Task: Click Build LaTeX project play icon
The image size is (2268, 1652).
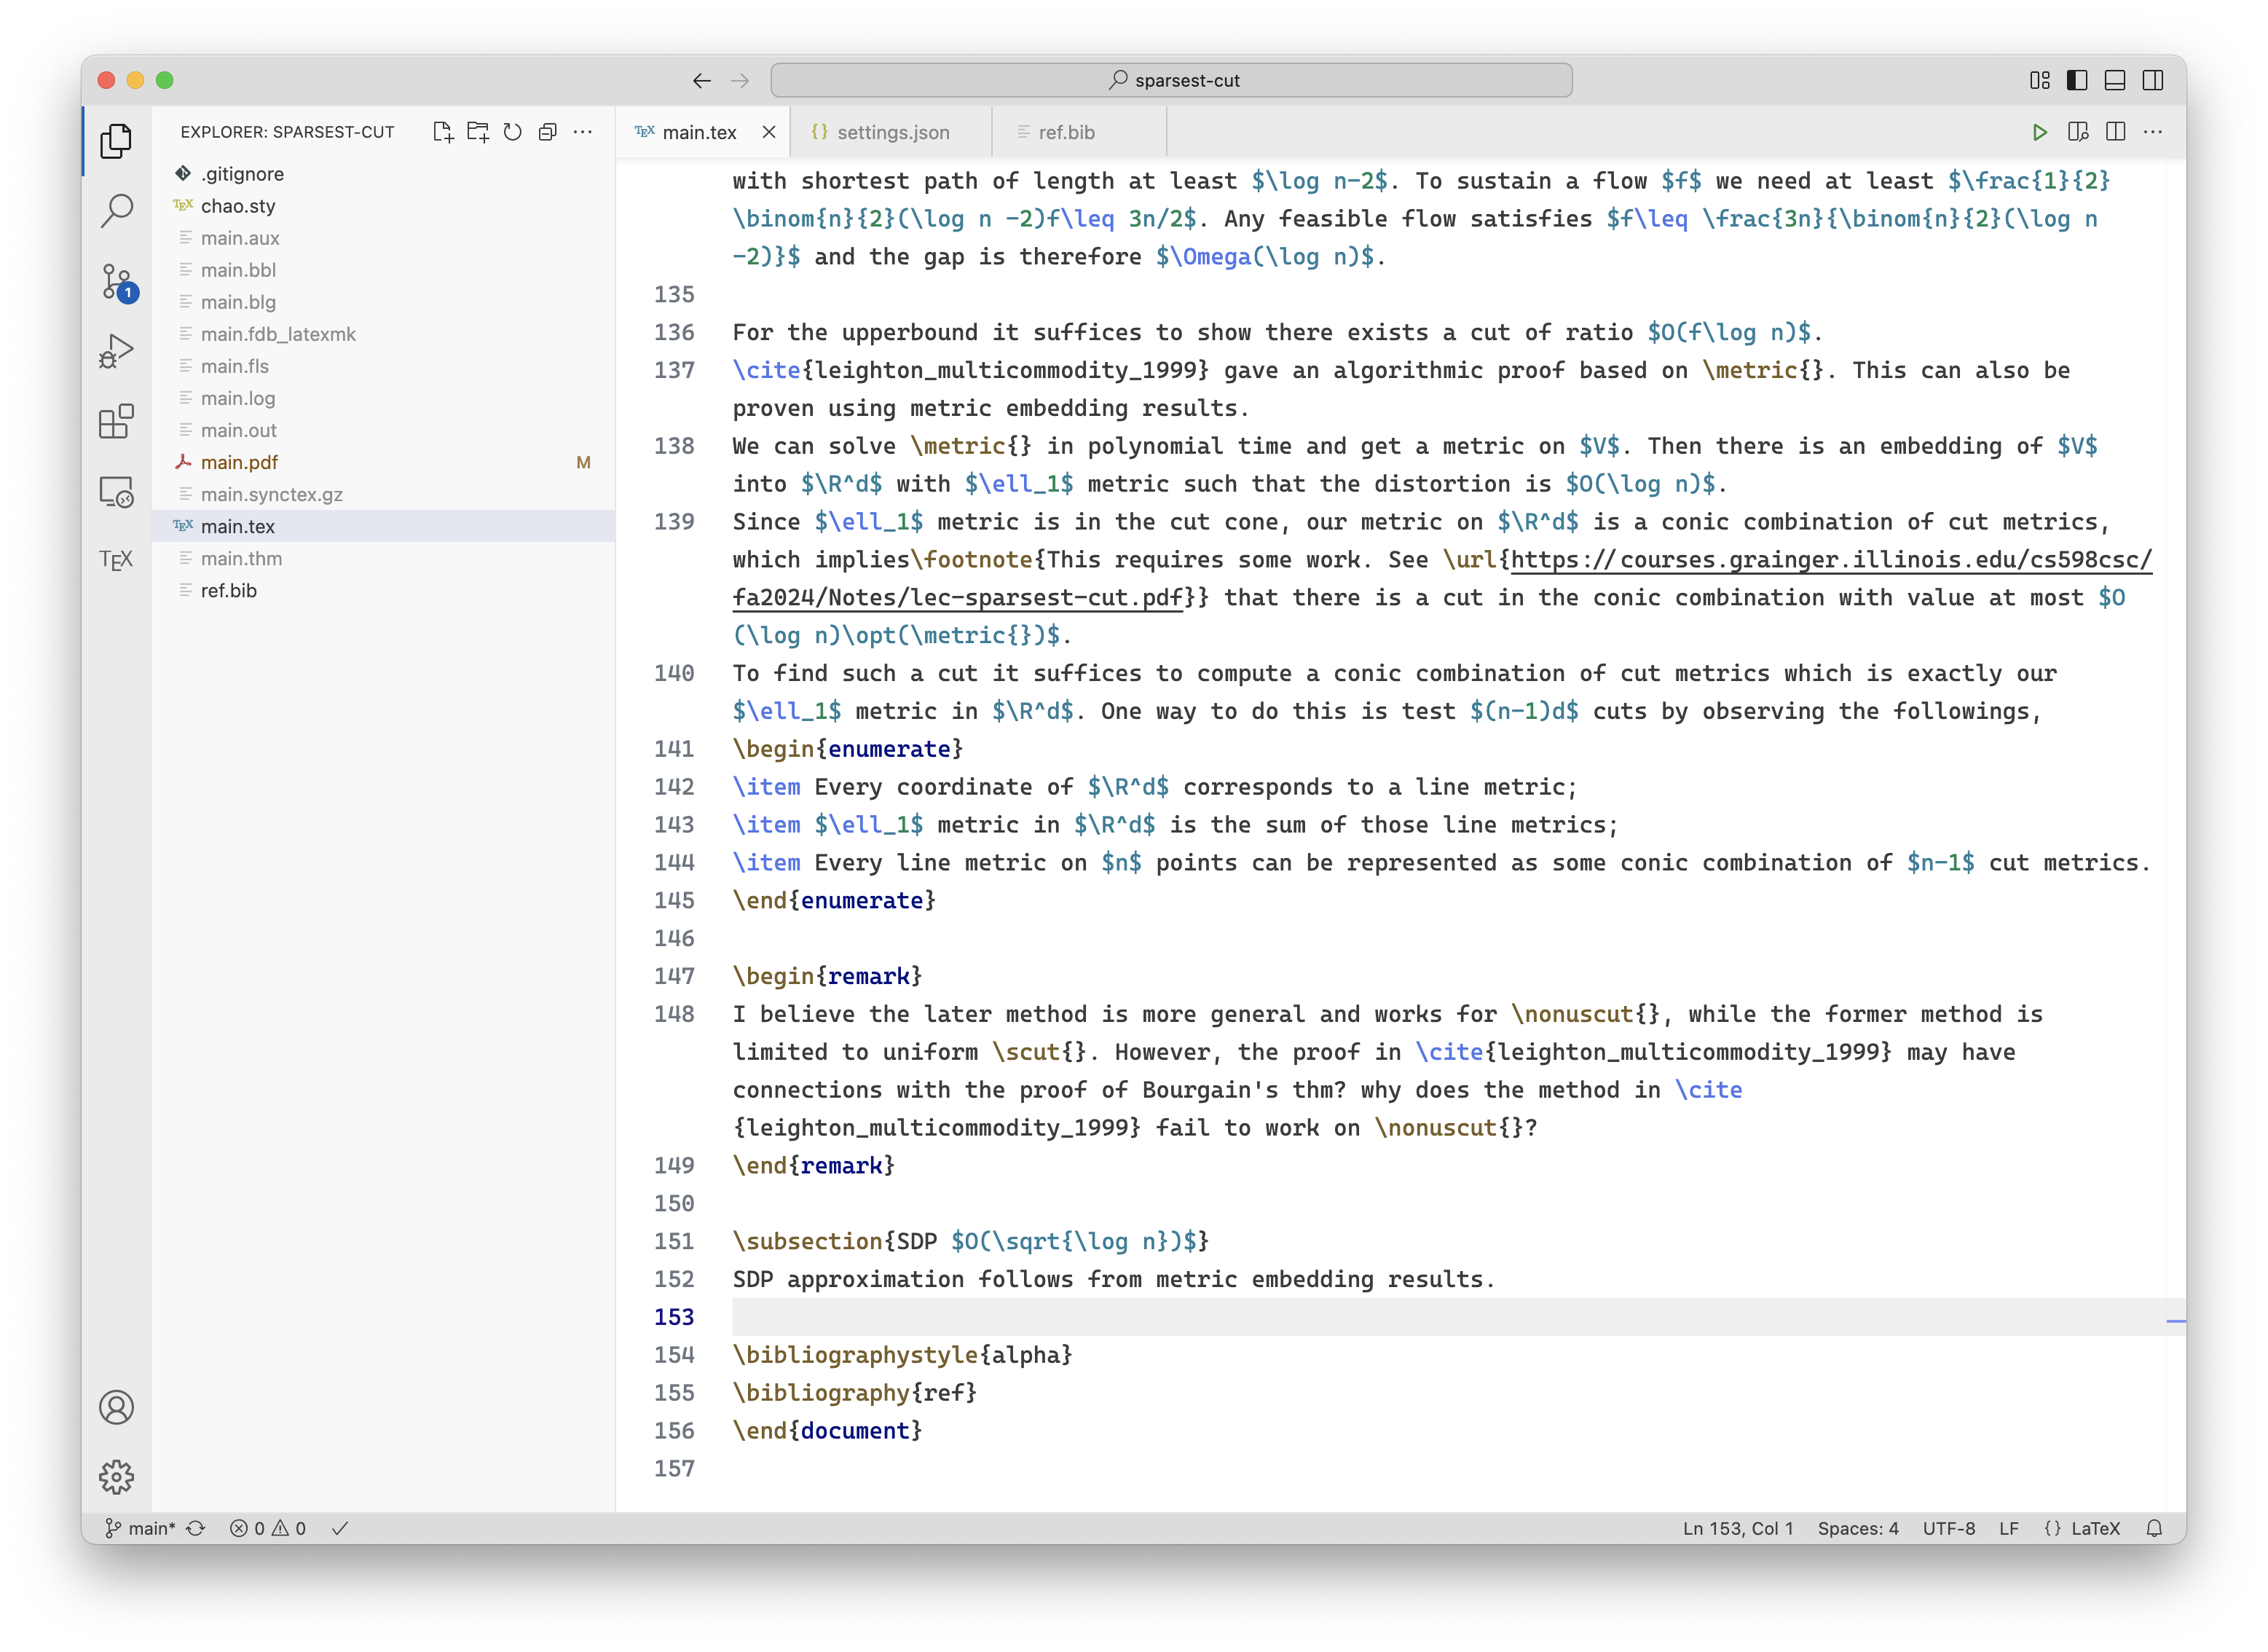Action: click(x=2039, y=132)
